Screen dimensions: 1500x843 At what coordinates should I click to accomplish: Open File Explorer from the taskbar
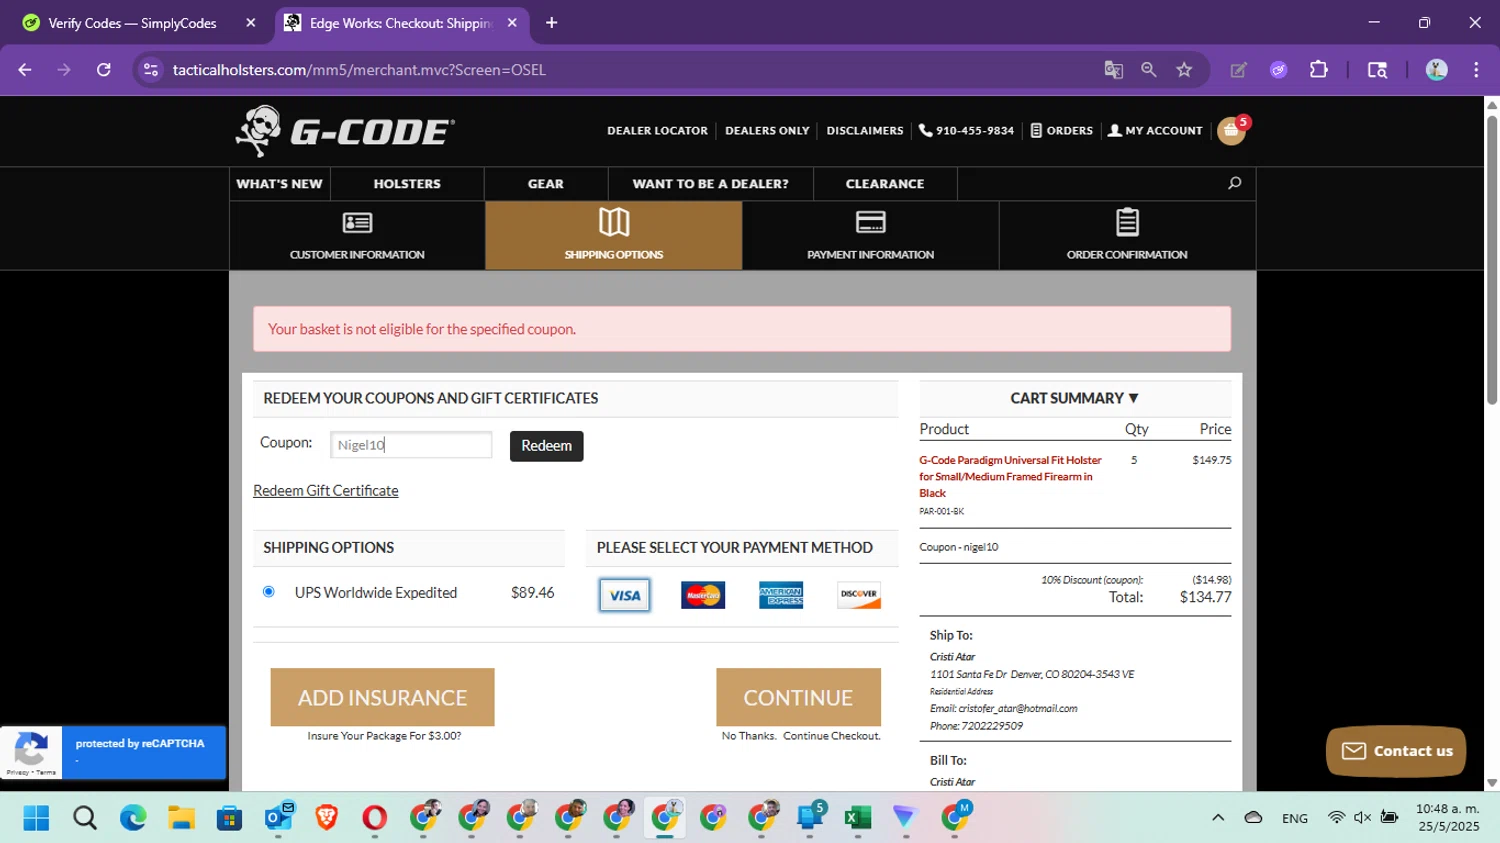click(181, 818)
